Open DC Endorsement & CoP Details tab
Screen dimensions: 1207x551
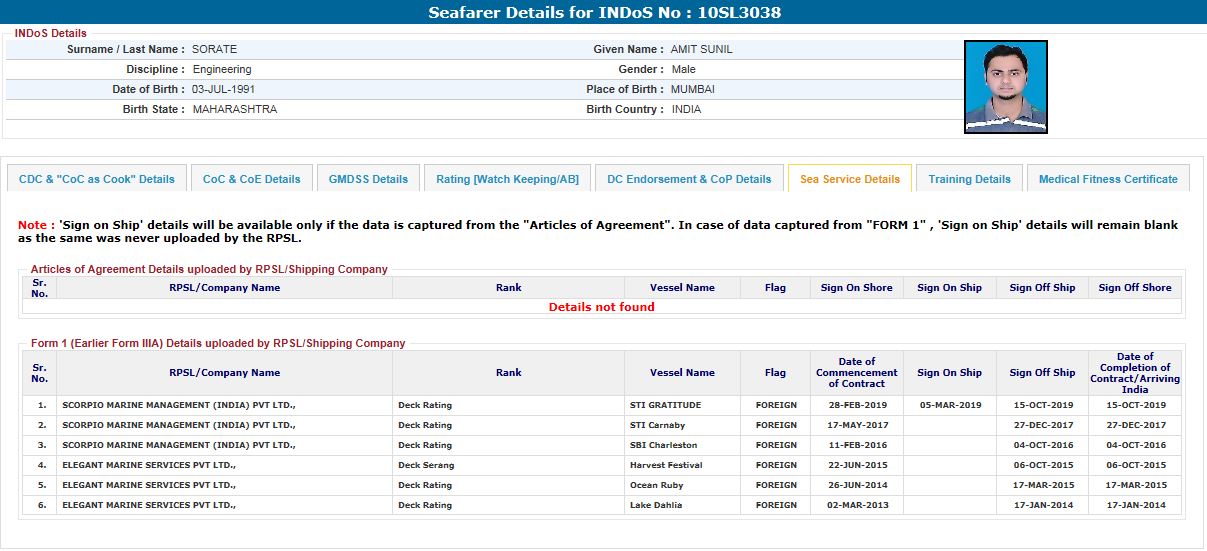click(689, 179)
